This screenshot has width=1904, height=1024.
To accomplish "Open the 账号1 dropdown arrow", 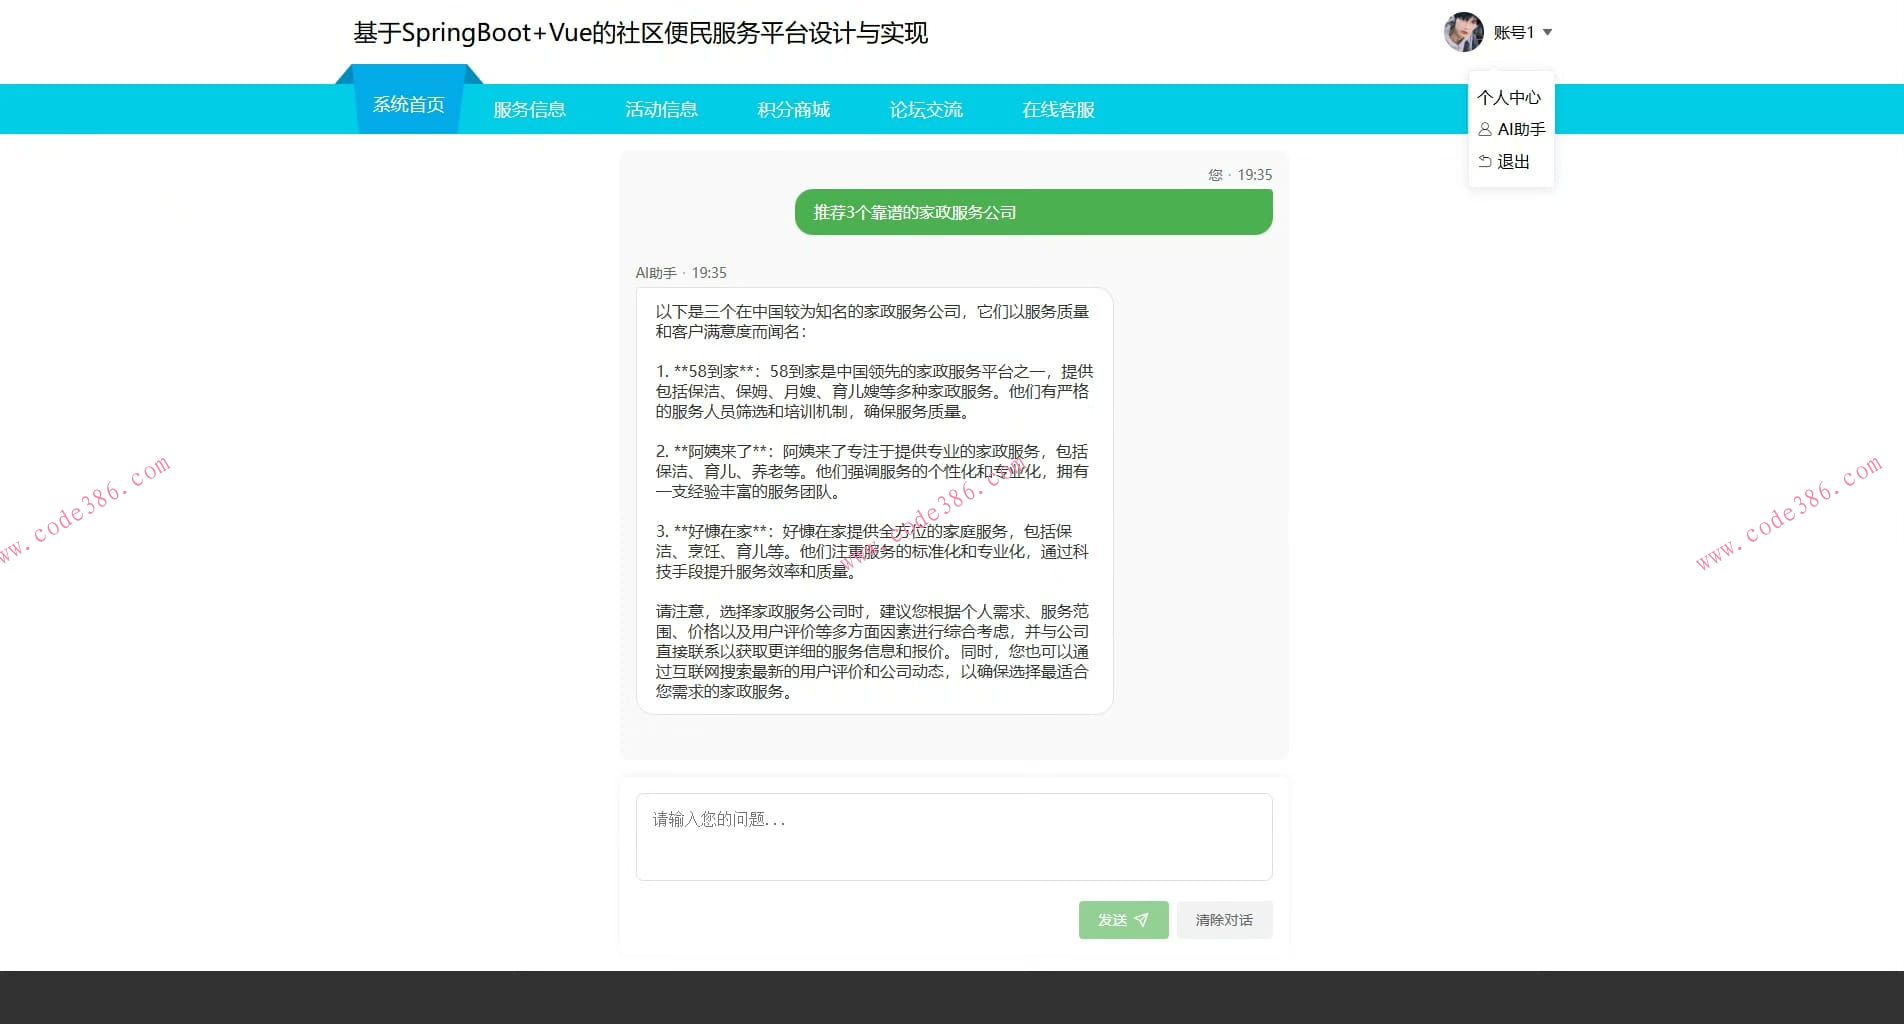I will (x=1548, y=32).
